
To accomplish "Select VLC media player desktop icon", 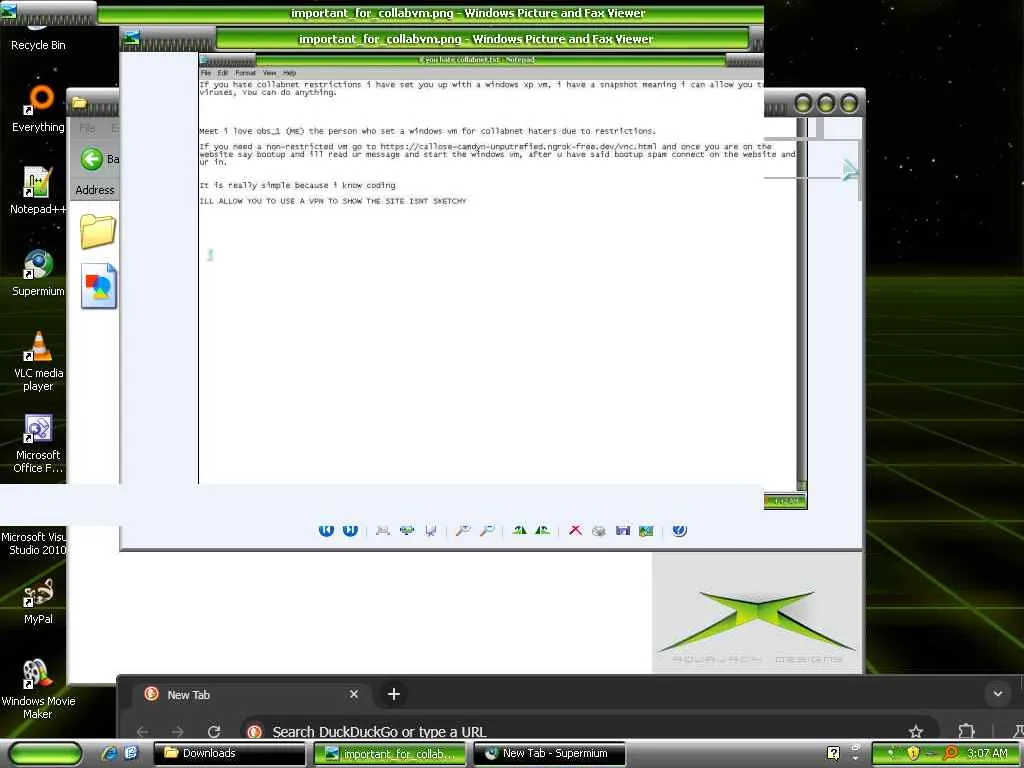I will coord(38,362).
